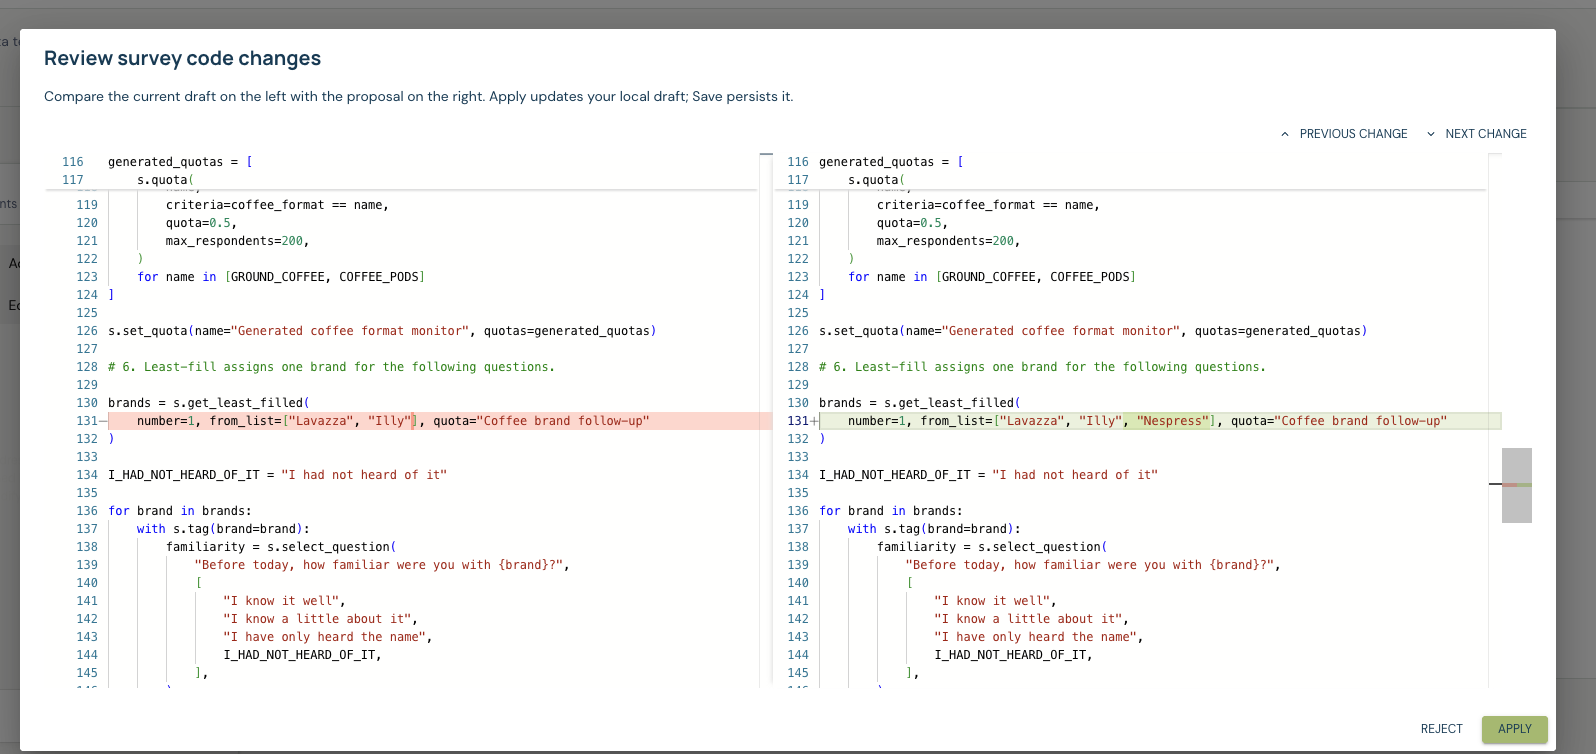The height and width of the screenshot is (754, 1596).
Task: Click the "Compare the current draft" description text
Action: pos(419,97)
